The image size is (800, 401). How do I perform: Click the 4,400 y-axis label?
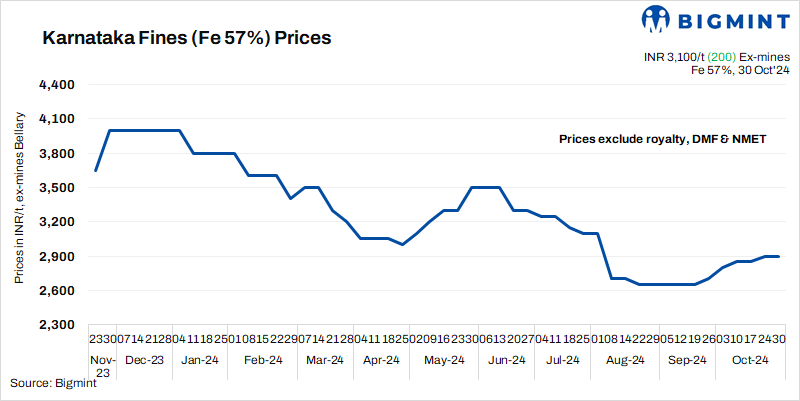58,85
